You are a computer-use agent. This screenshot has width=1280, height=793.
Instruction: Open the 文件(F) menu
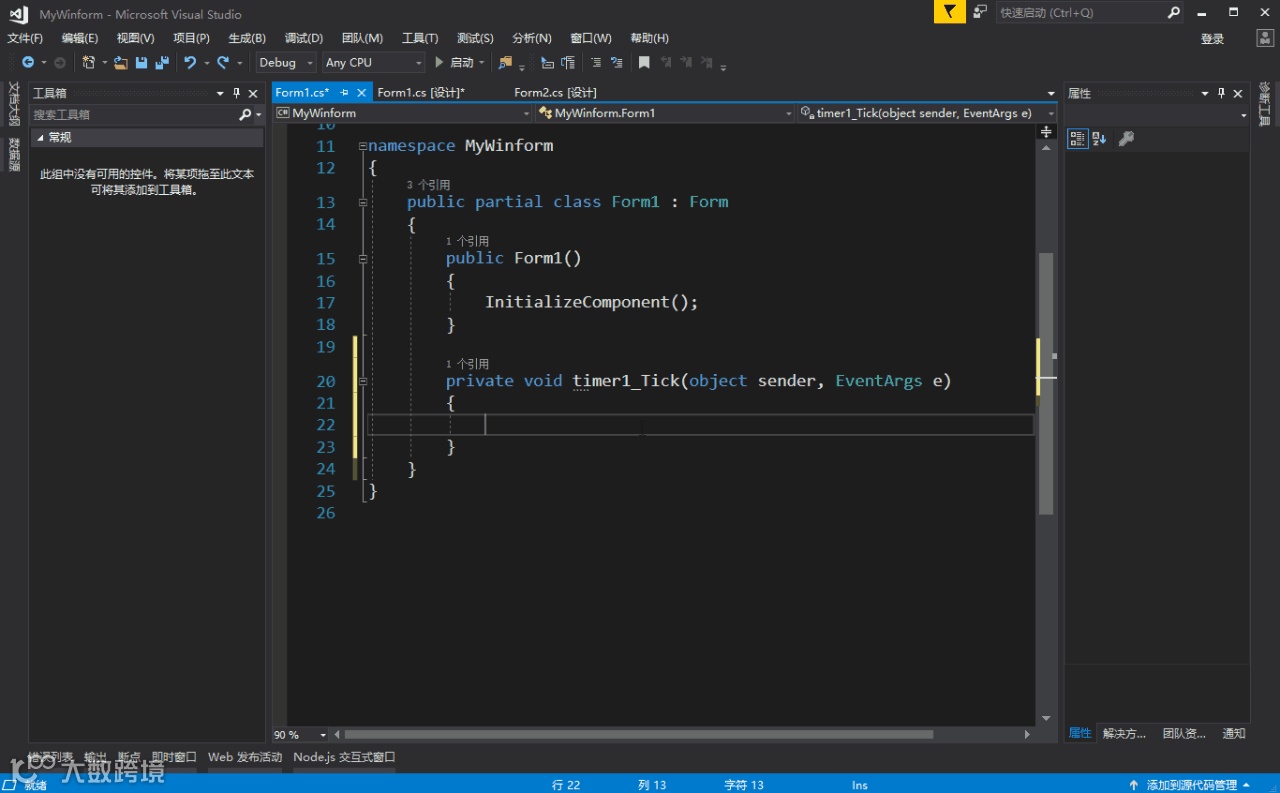point(25,38)
